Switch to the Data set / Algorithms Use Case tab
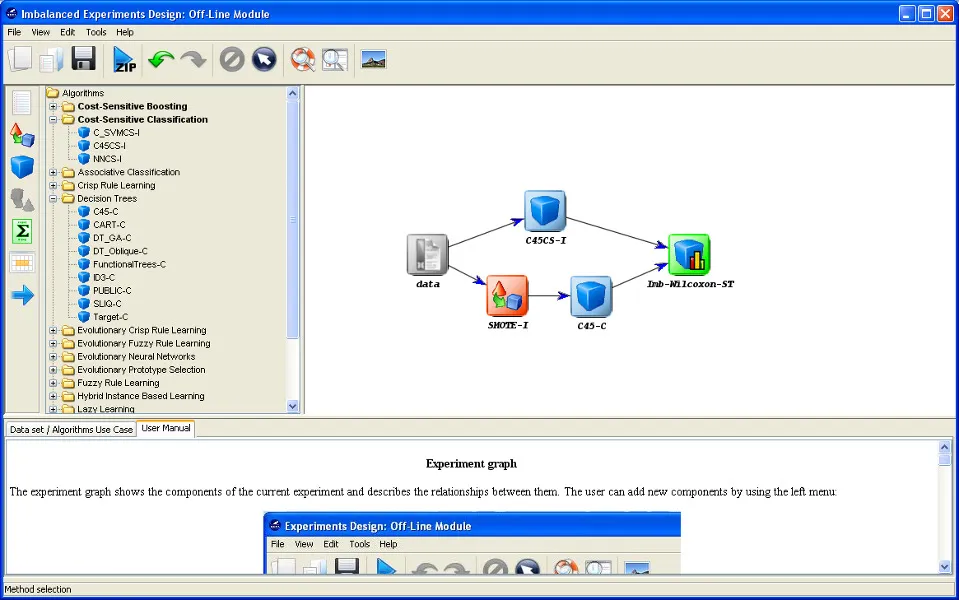The width and height of the screenshot is (959, 600). coord(70,428)
